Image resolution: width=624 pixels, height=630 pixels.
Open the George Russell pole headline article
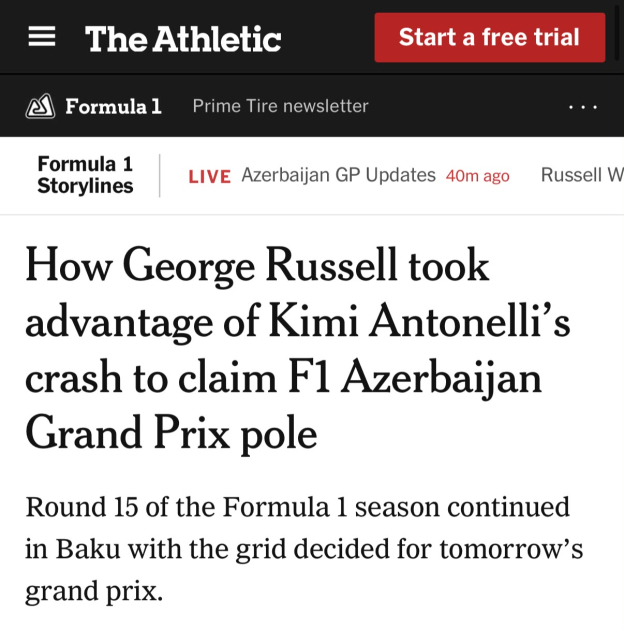[298, 349]
